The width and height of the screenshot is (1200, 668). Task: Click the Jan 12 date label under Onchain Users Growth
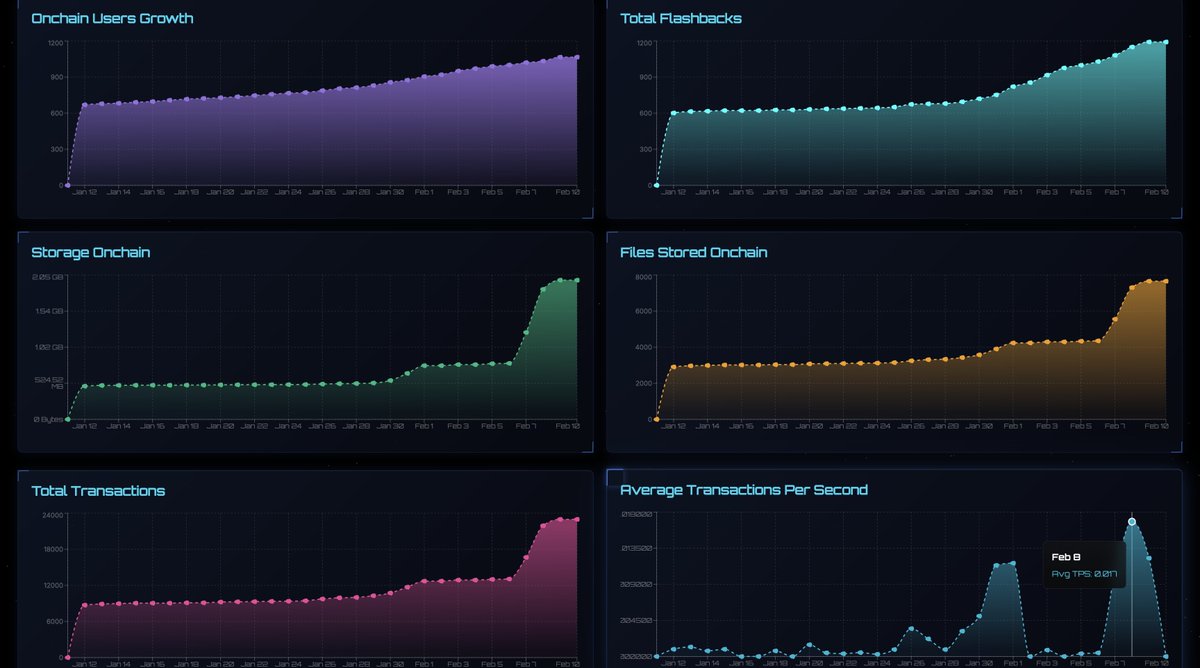pyautogui.click(x=84, y=192)
